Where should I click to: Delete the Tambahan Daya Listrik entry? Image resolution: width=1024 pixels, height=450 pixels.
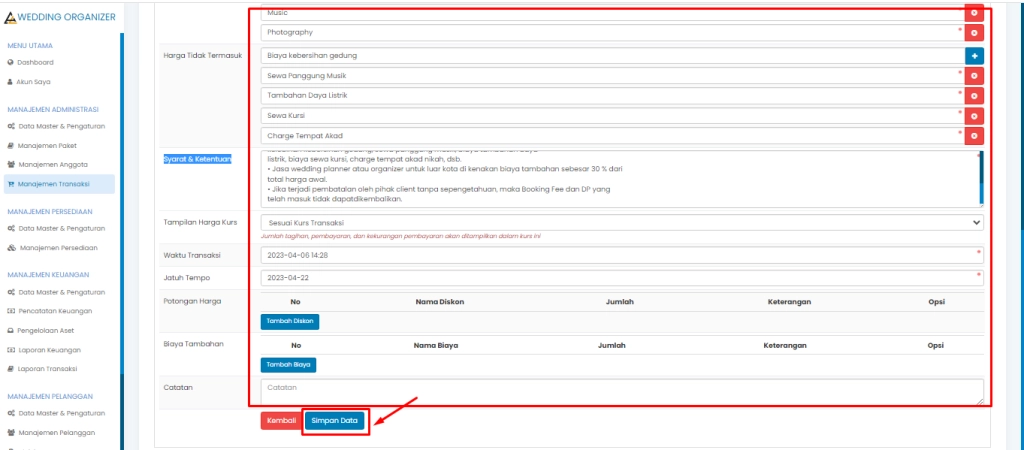[x=974, y=95]
